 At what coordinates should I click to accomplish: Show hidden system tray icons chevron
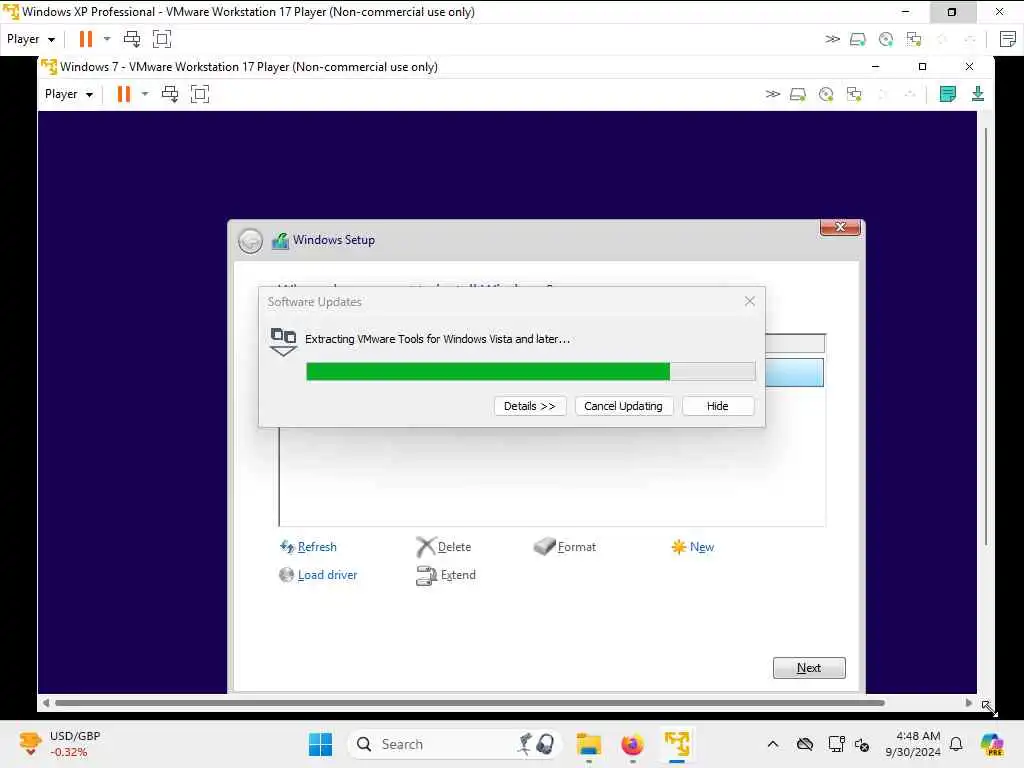(x=773, y=744)
